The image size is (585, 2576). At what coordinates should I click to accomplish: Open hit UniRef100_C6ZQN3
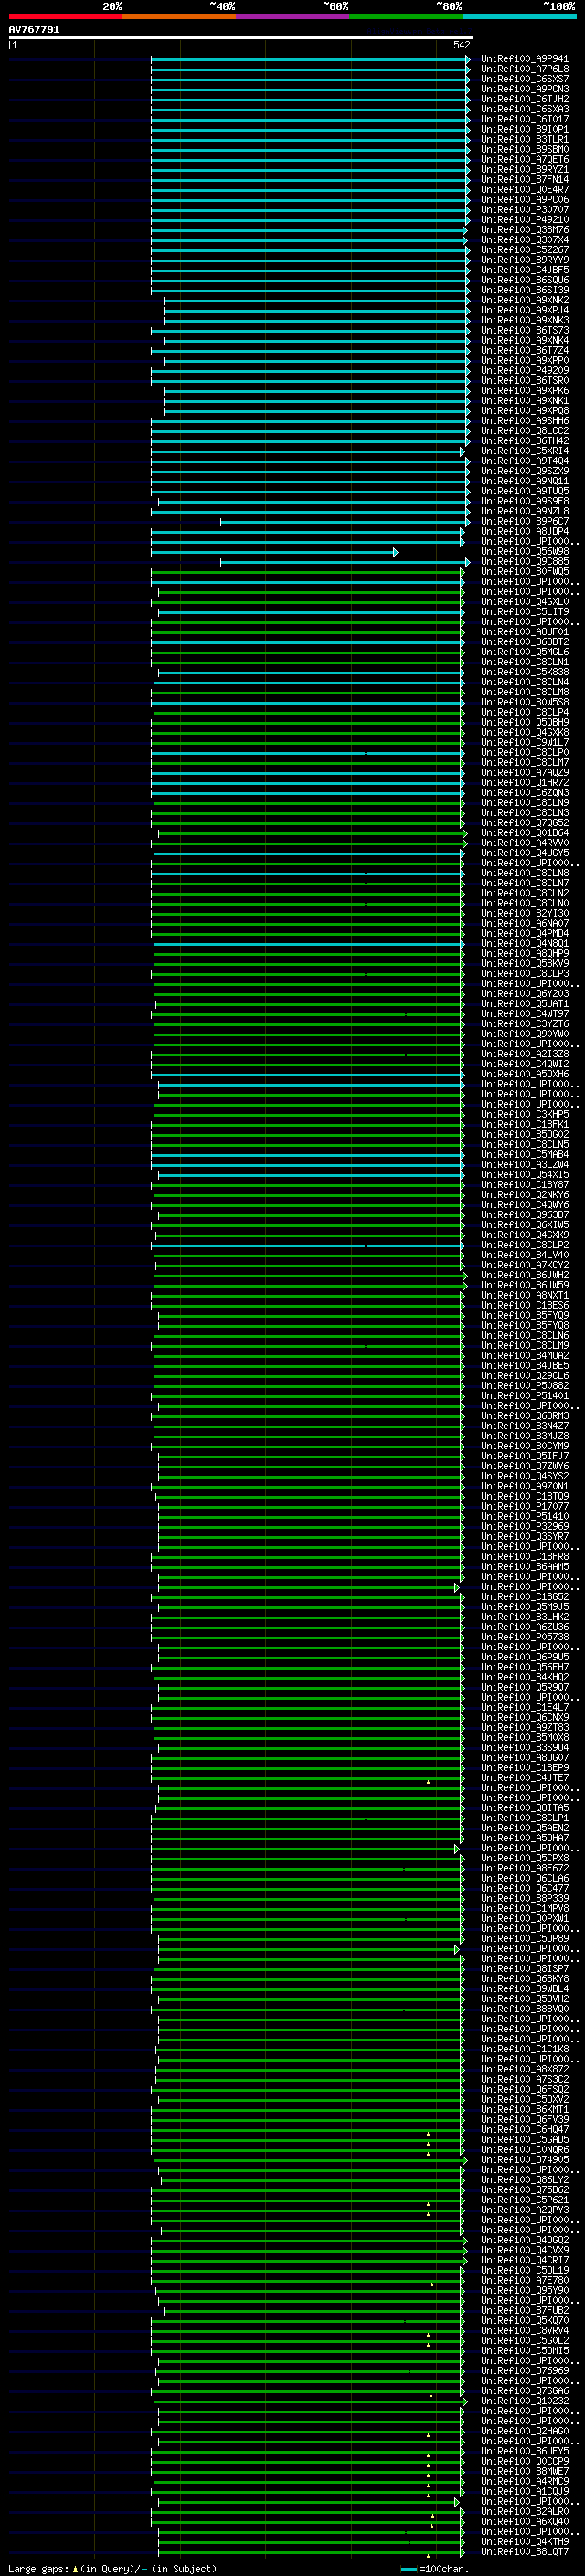[524, 792]
